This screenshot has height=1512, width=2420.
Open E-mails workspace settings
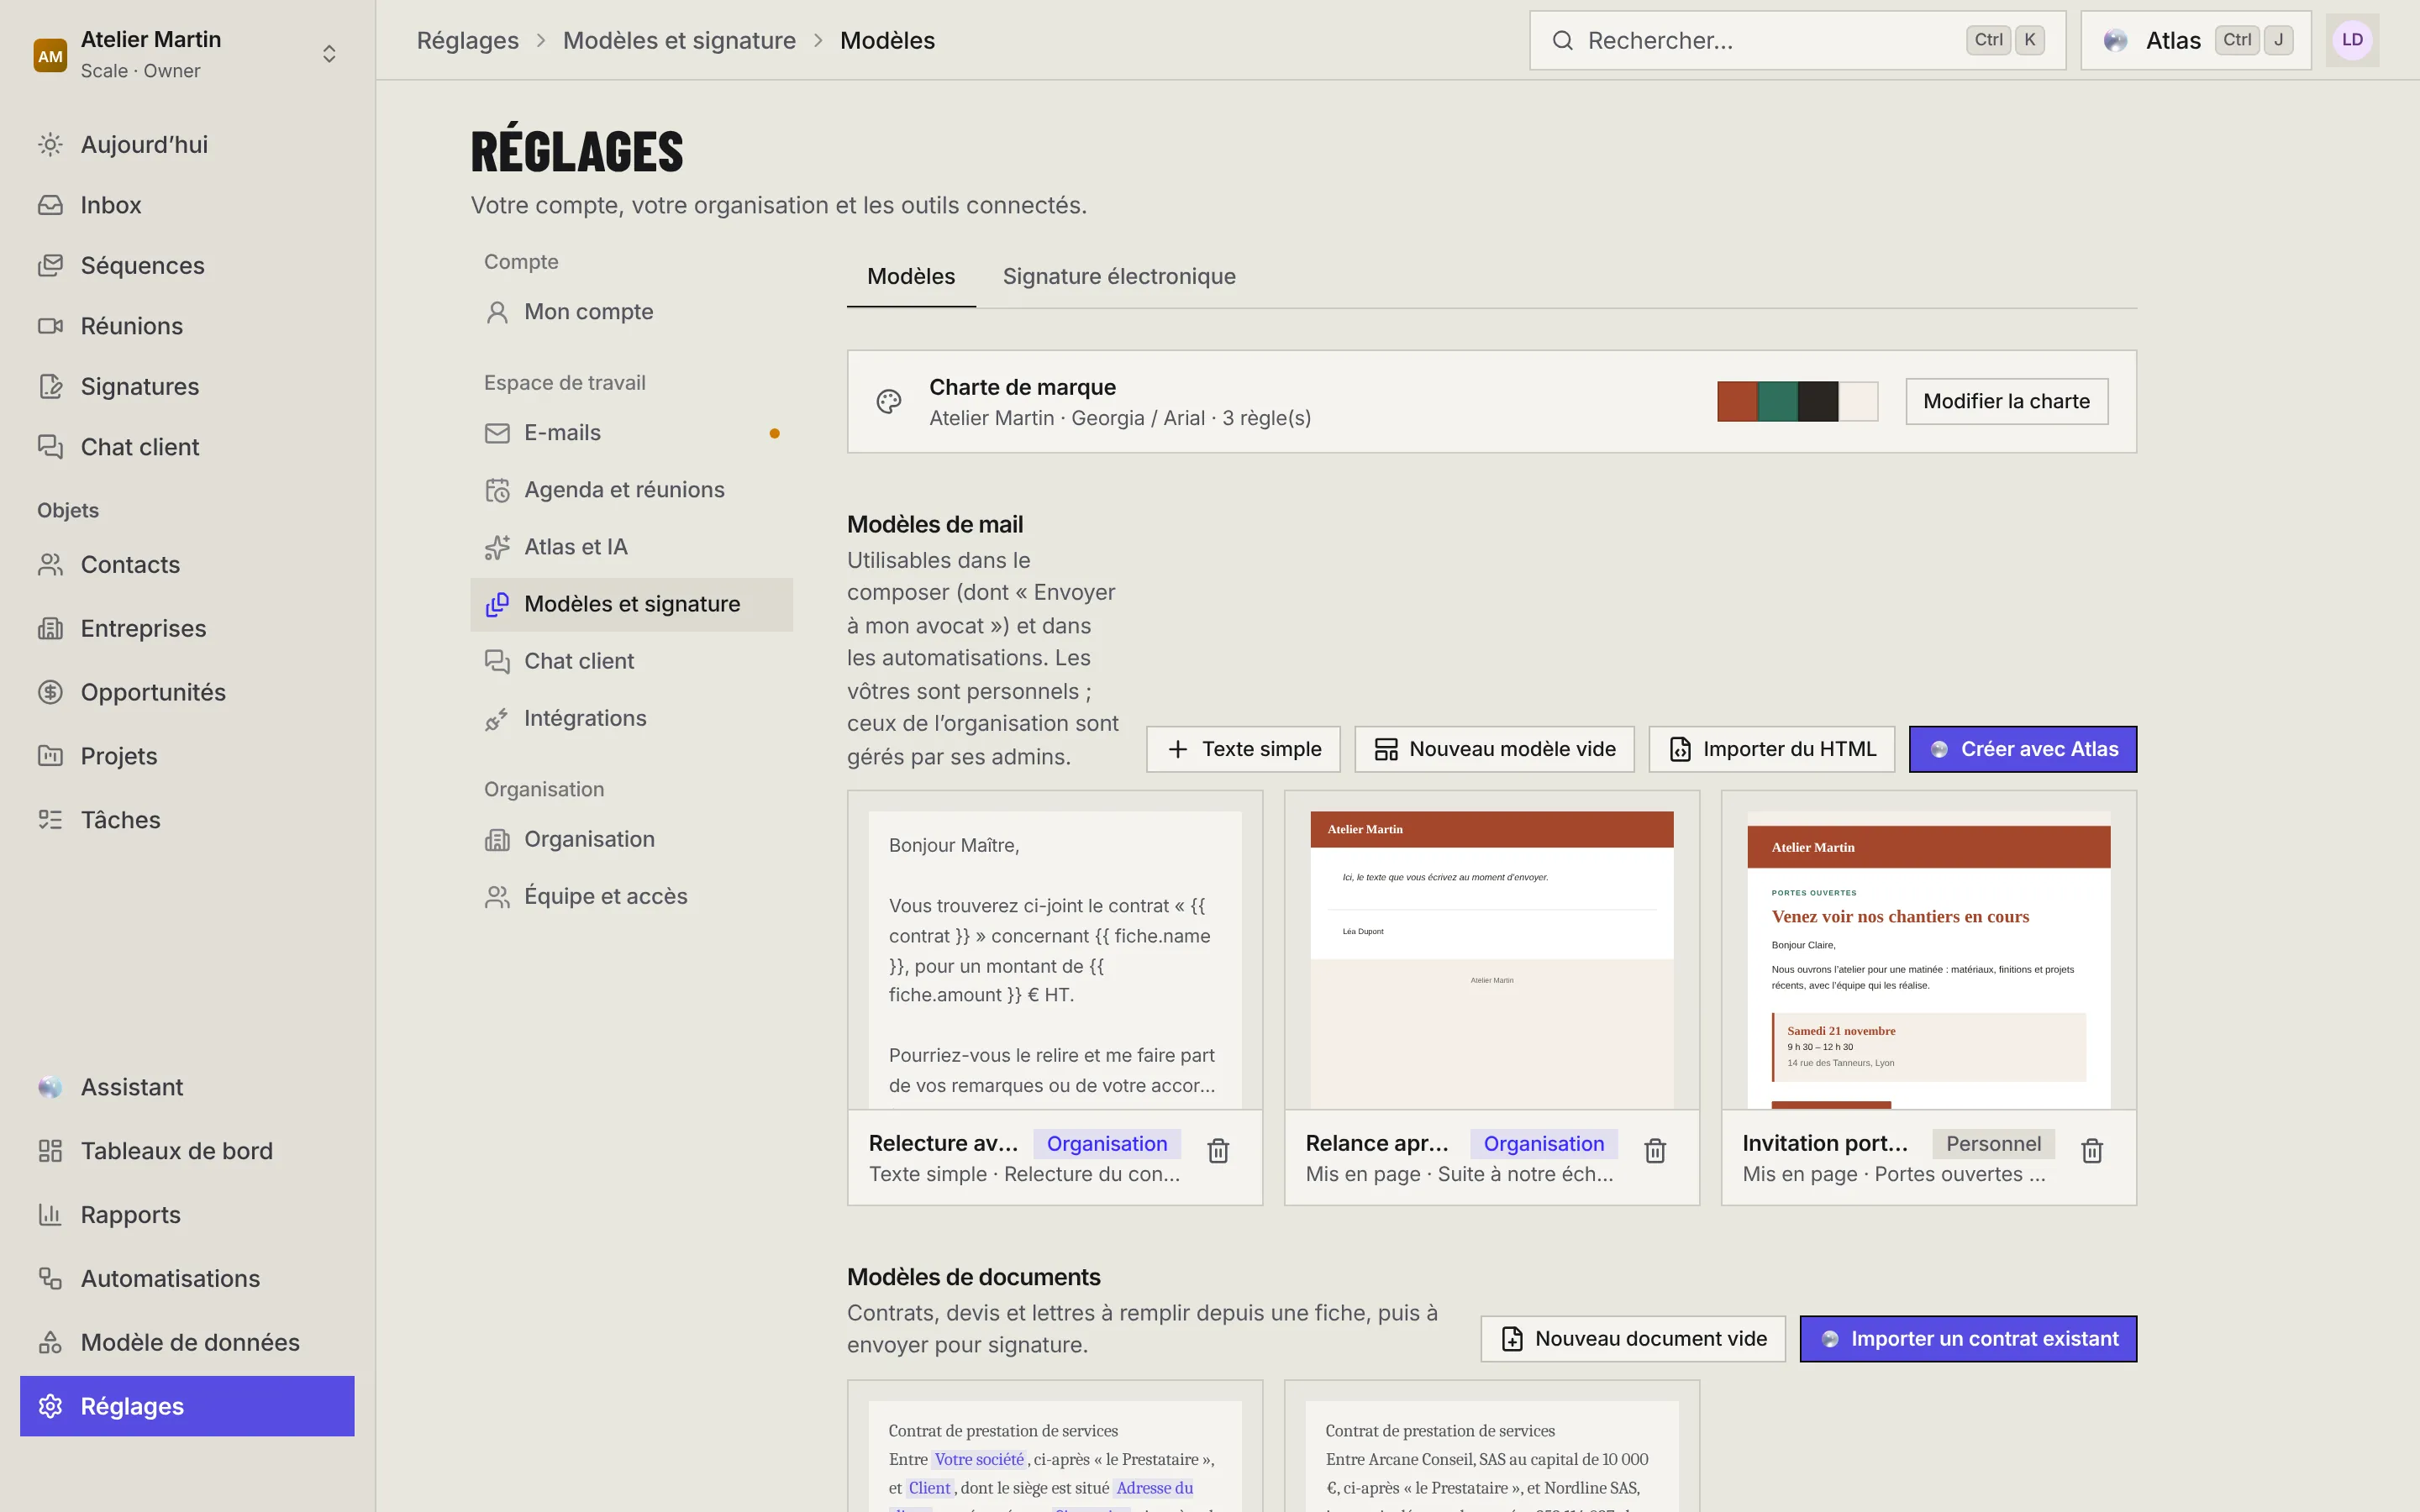pyautogui.click(x=632, y=433)
